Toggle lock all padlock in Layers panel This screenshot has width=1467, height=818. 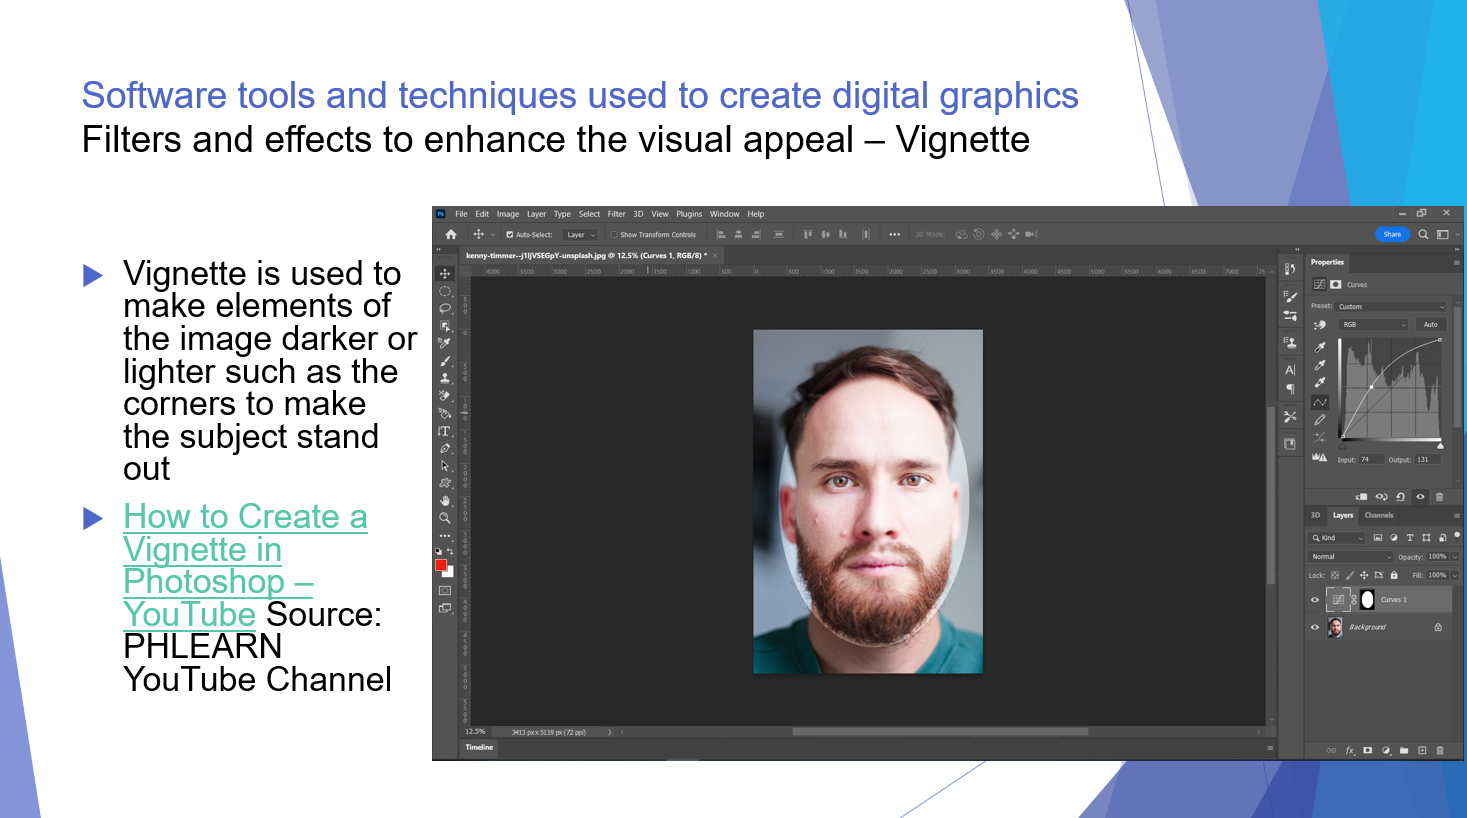1394,575
